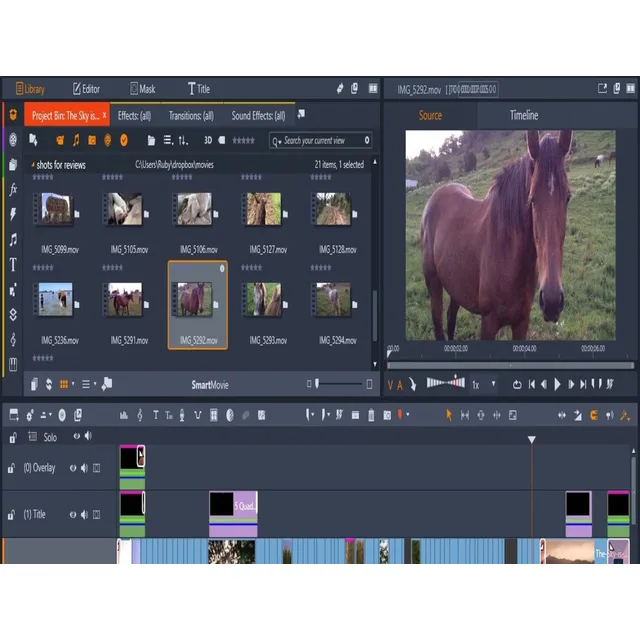Viewport: 640px width, 640px height.
Task: Click the Solo track button
Action: [50, 438]
